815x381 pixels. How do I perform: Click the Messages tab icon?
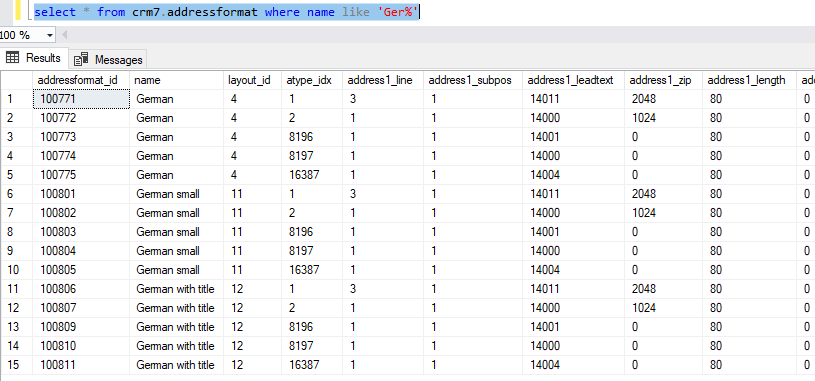click(x=82, y=60)
